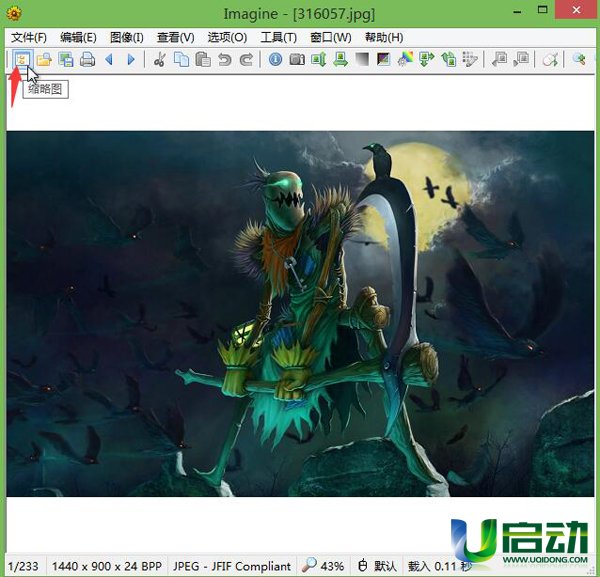Rotate image with the green left-turn arrow icon
Image resolution: width=600 pixels, height=577 pixels.
point(448,59)
